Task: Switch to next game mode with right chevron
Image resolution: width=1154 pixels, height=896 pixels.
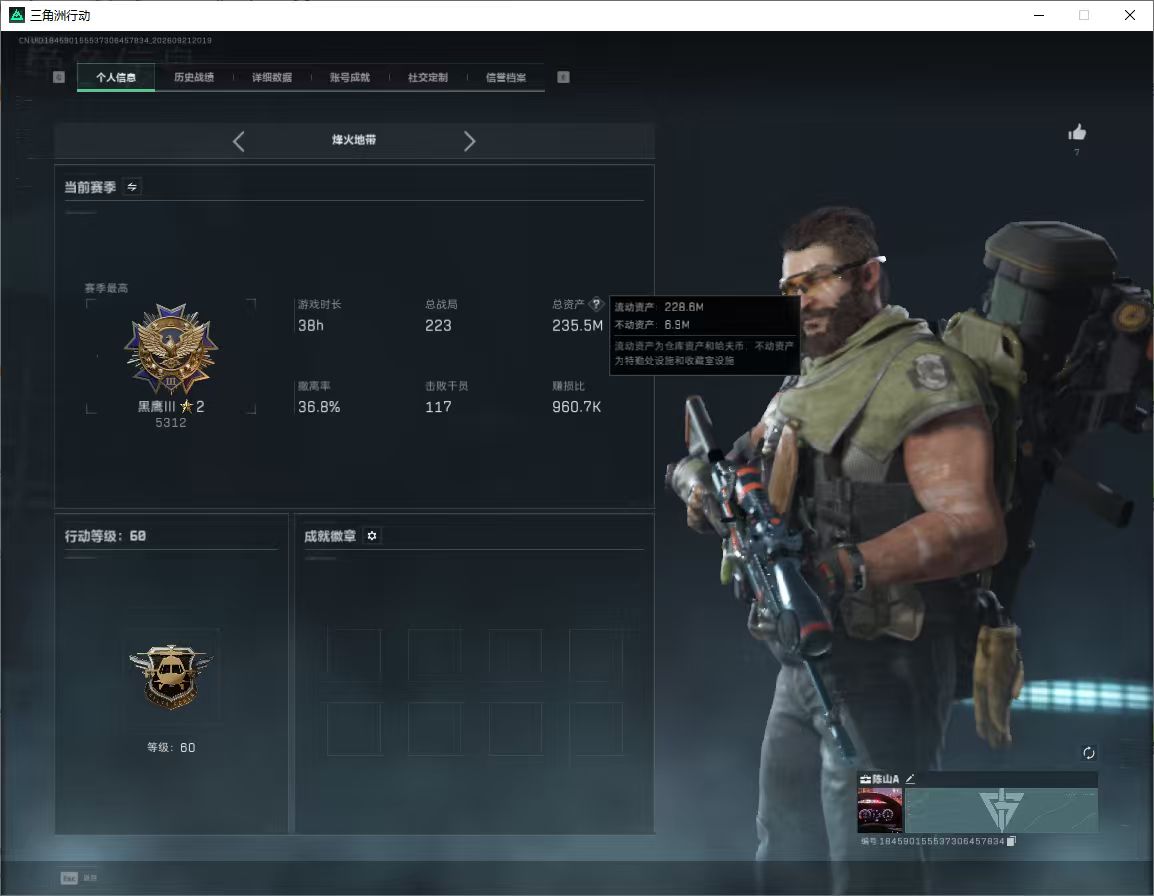Action: coord(470,141)
